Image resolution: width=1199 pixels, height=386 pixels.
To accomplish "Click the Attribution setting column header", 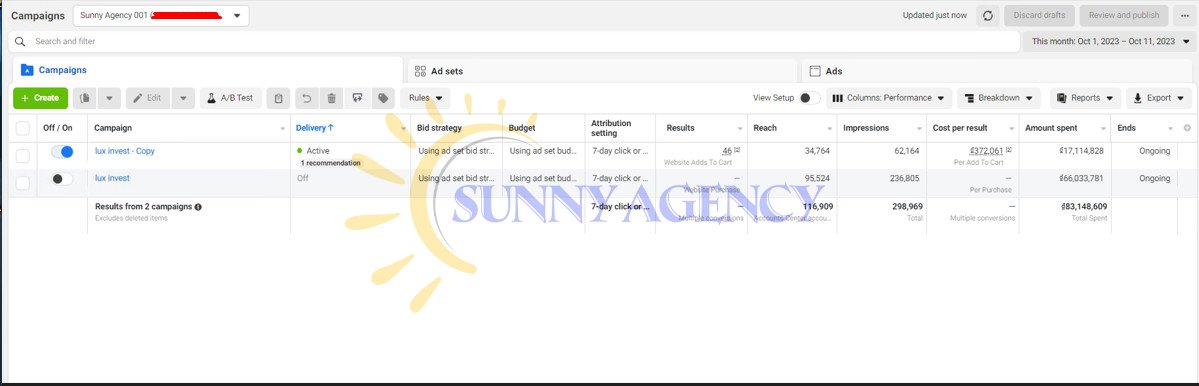I will [x=611, y=128].
